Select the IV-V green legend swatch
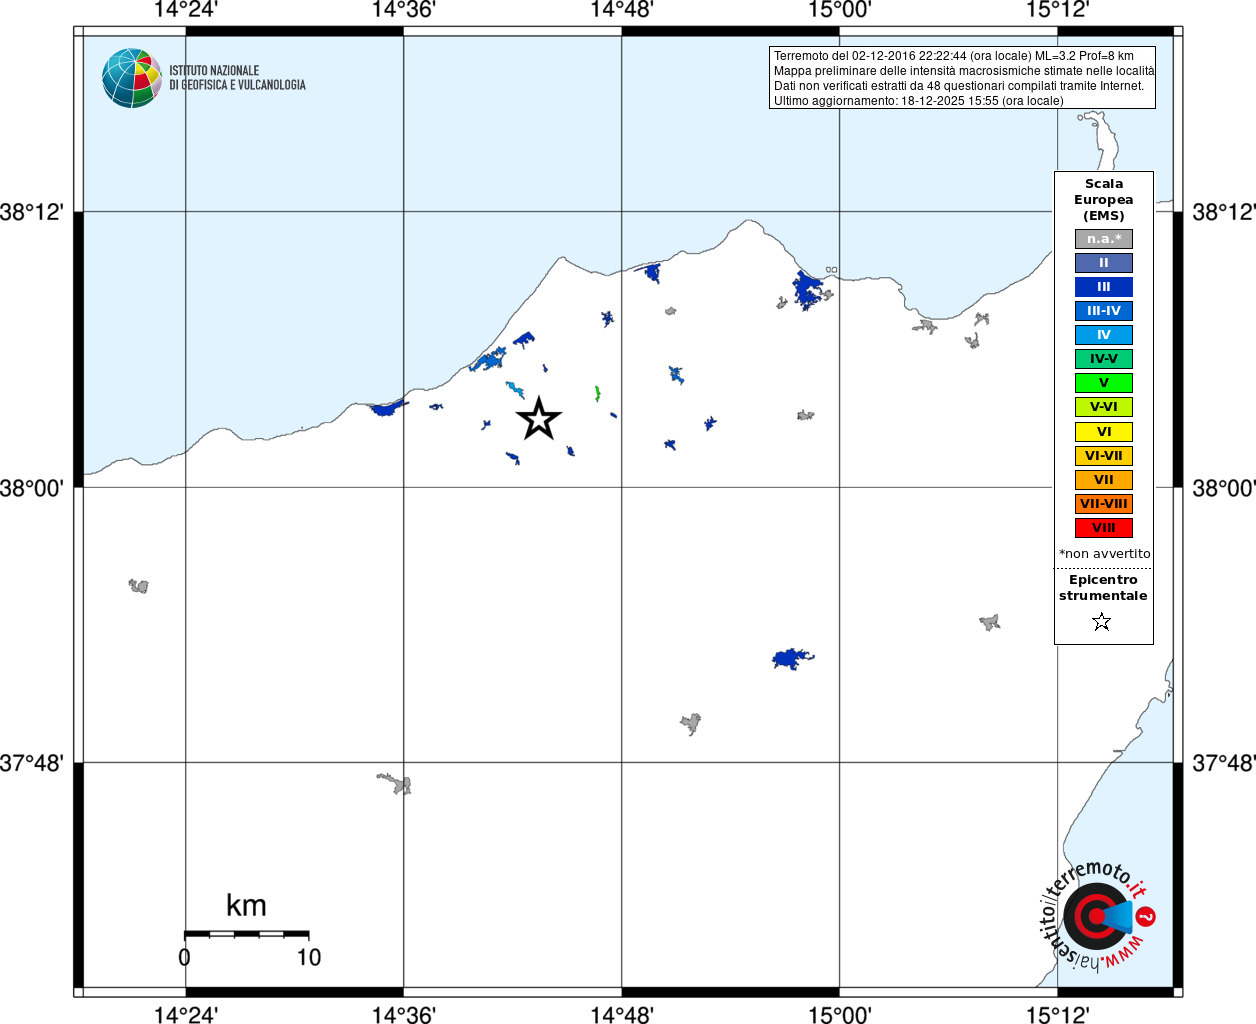 click(x=1104, y=359)
